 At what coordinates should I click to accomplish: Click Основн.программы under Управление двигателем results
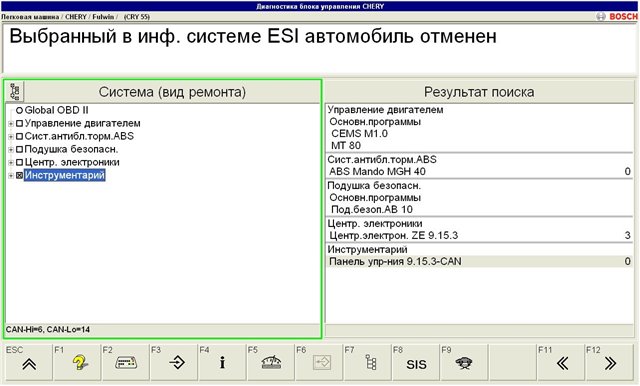pos(375,122)
